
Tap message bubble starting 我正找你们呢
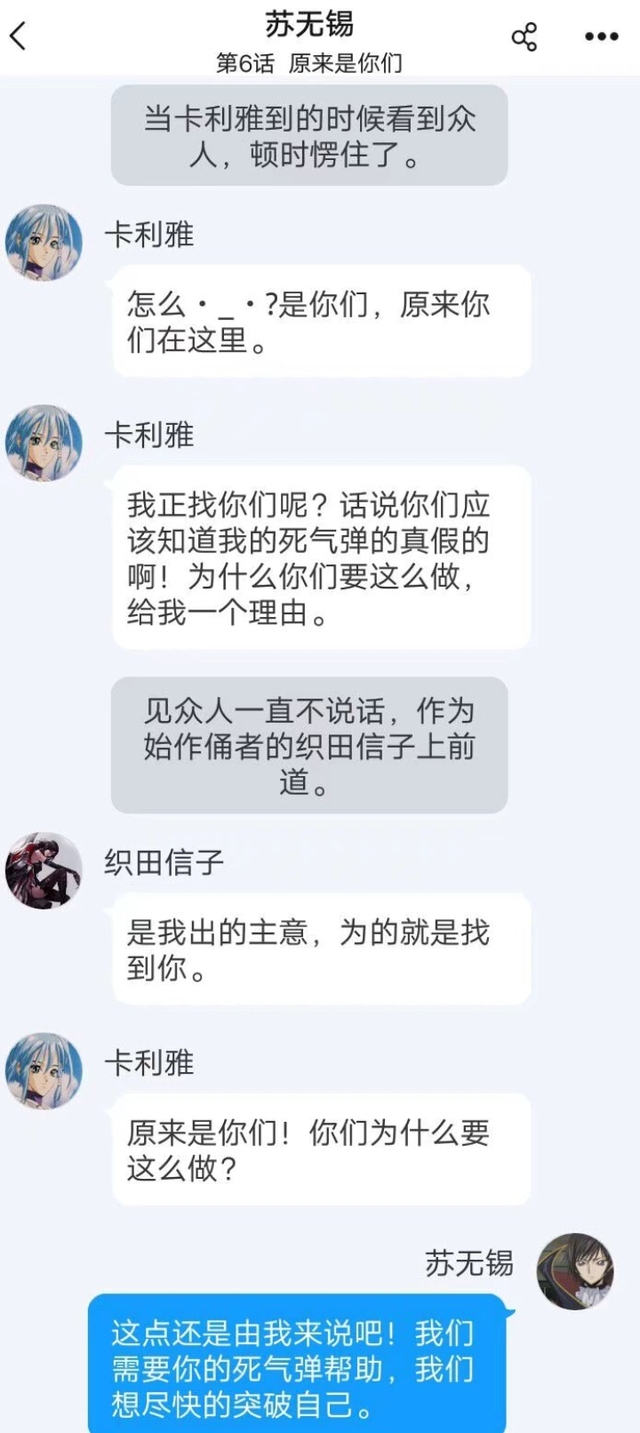click(x=321, y=557)
